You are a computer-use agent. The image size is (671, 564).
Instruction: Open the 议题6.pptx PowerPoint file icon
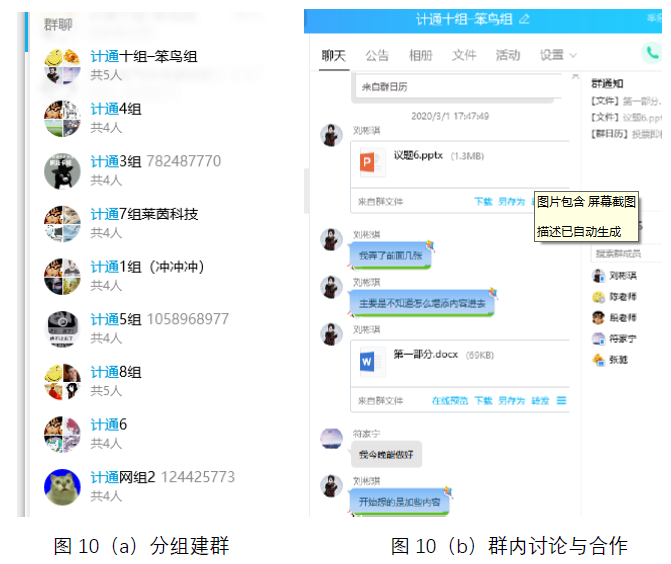pos(371,159)
